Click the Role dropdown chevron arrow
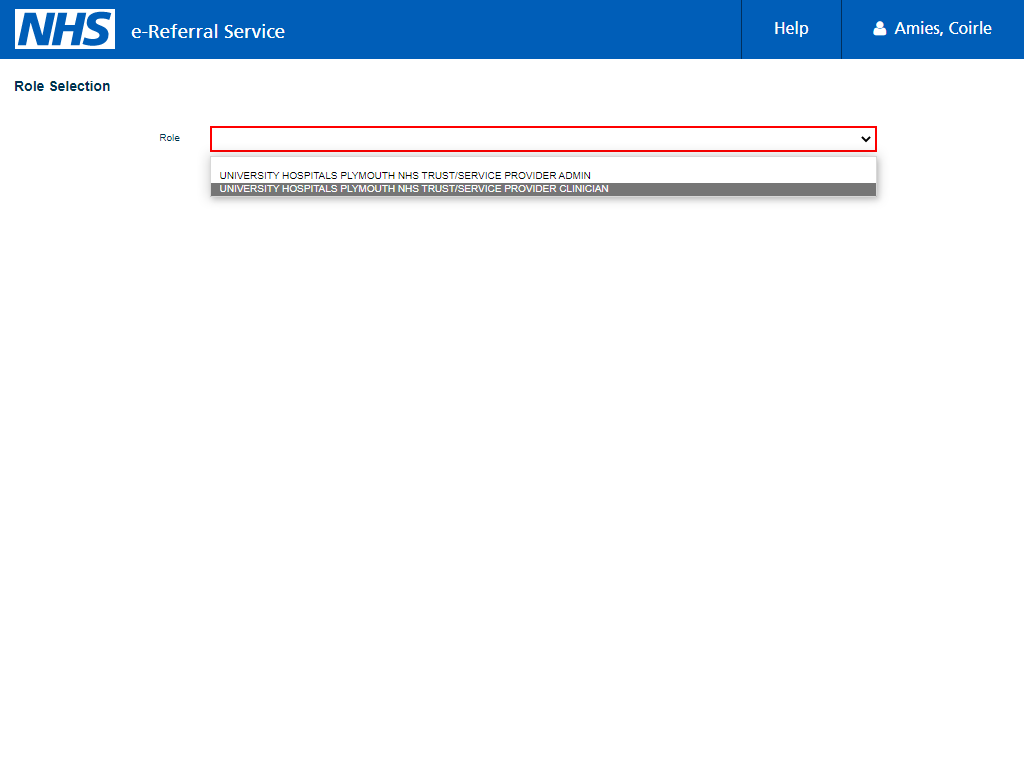1024x768 pixels. (865, 139)
